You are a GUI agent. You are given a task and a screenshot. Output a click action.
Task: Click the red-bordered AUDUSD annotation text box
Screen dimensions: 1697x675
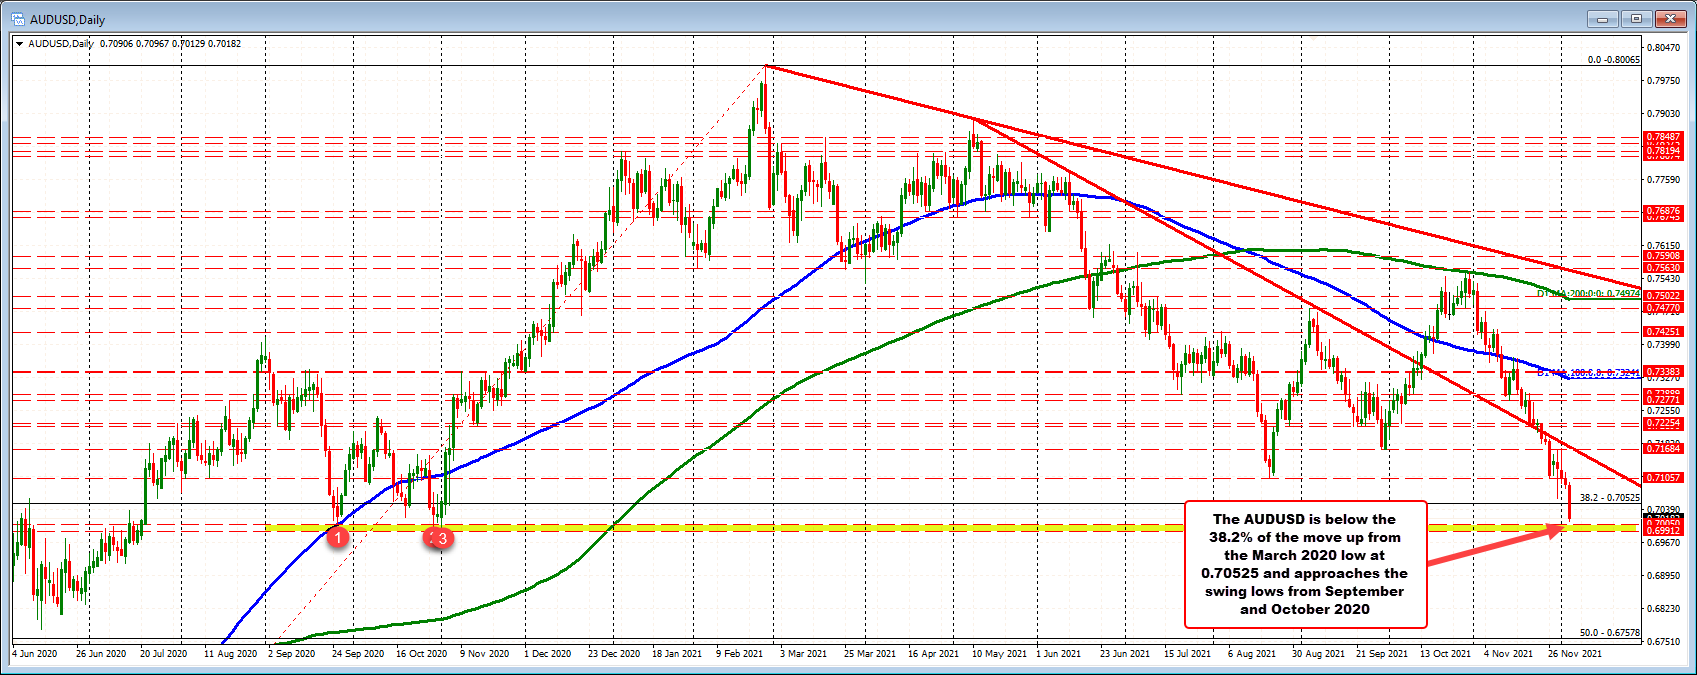[1304, 564]
